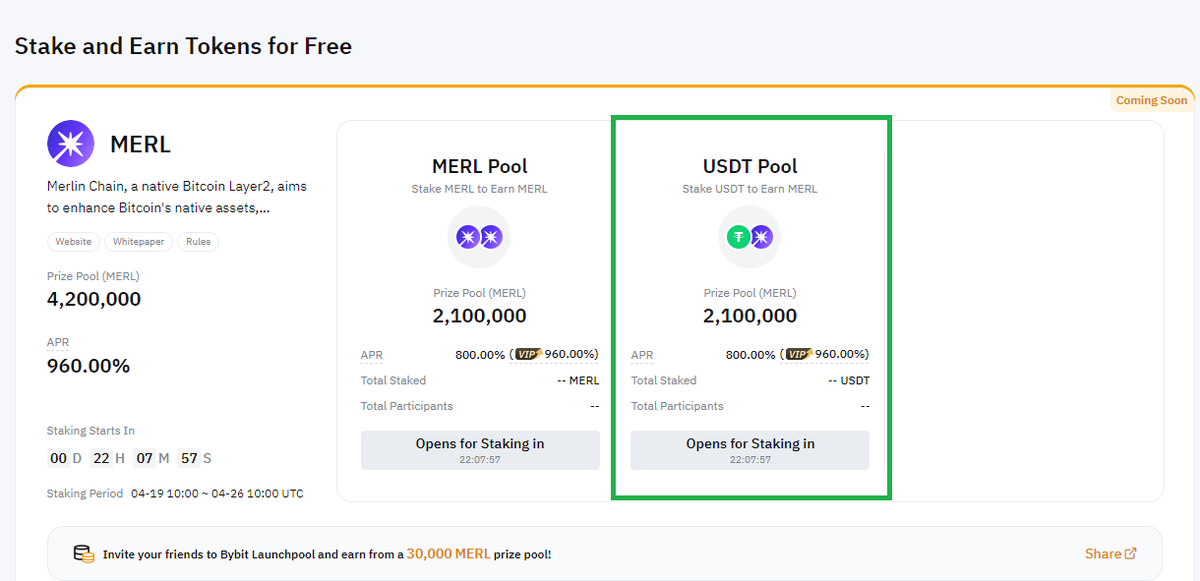Open the Website link

(x=73, y=242)
